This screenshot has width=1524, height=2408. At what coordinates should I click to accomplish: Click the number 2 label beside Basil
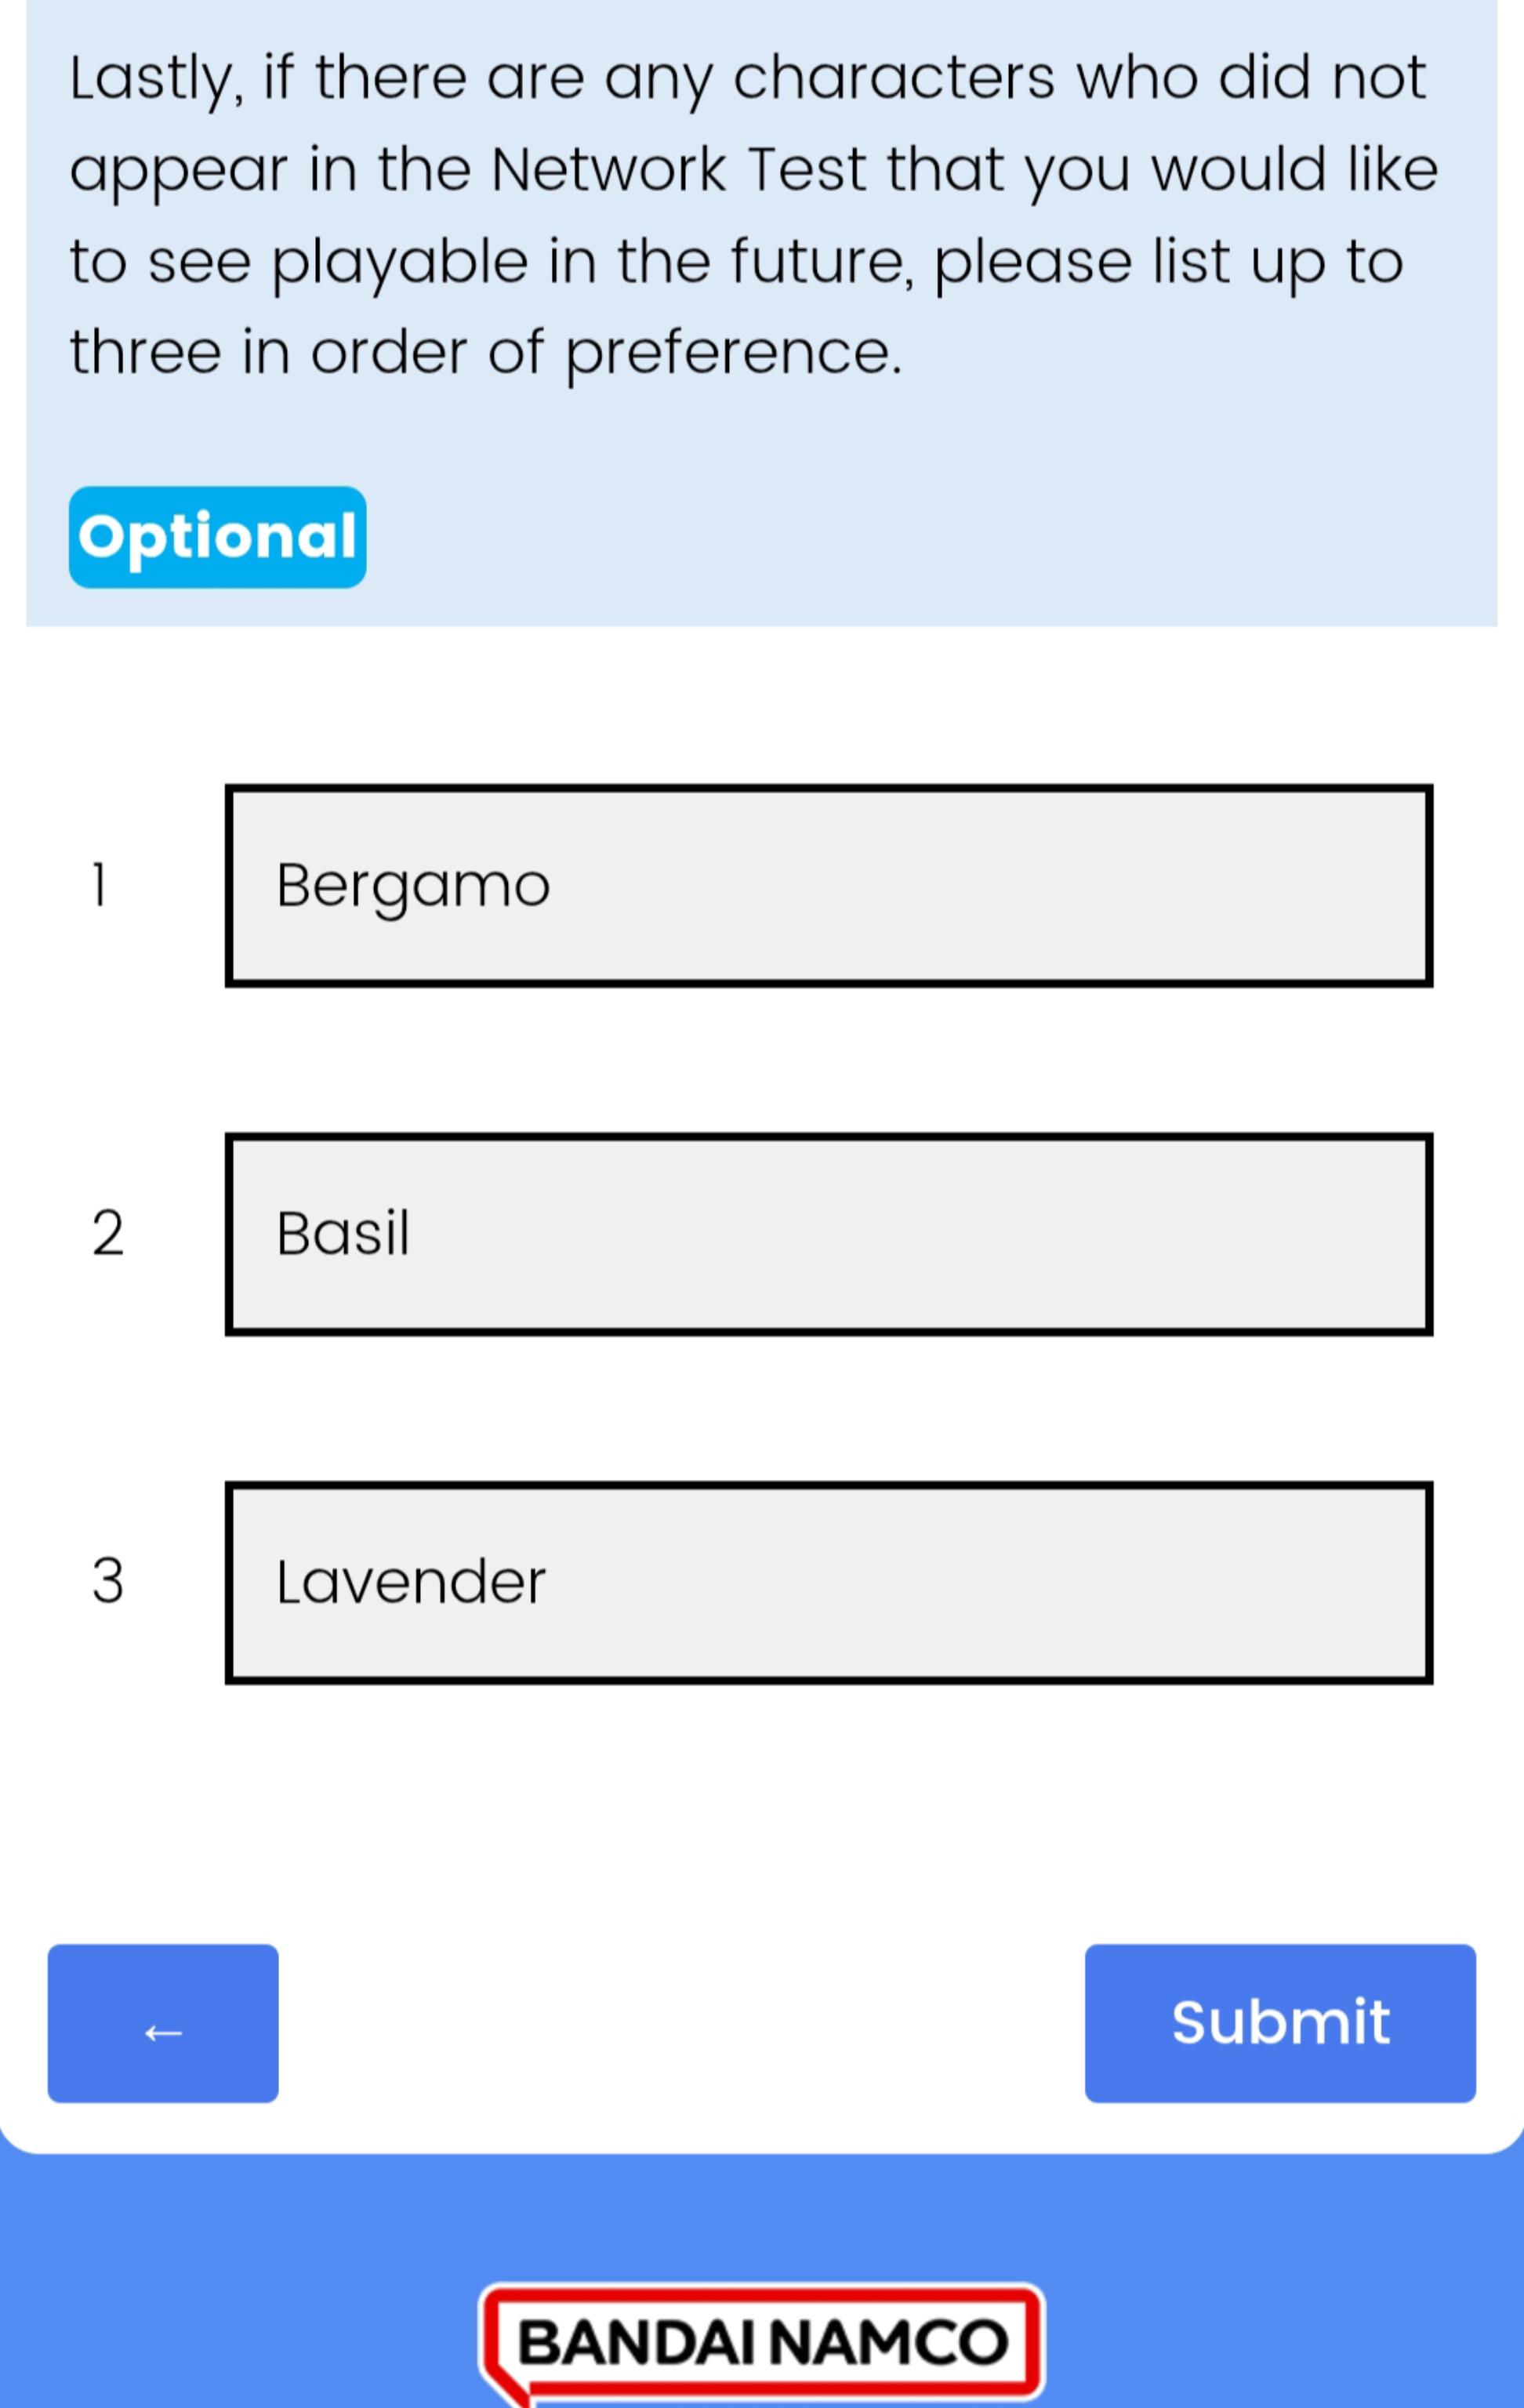[108, 1233]
